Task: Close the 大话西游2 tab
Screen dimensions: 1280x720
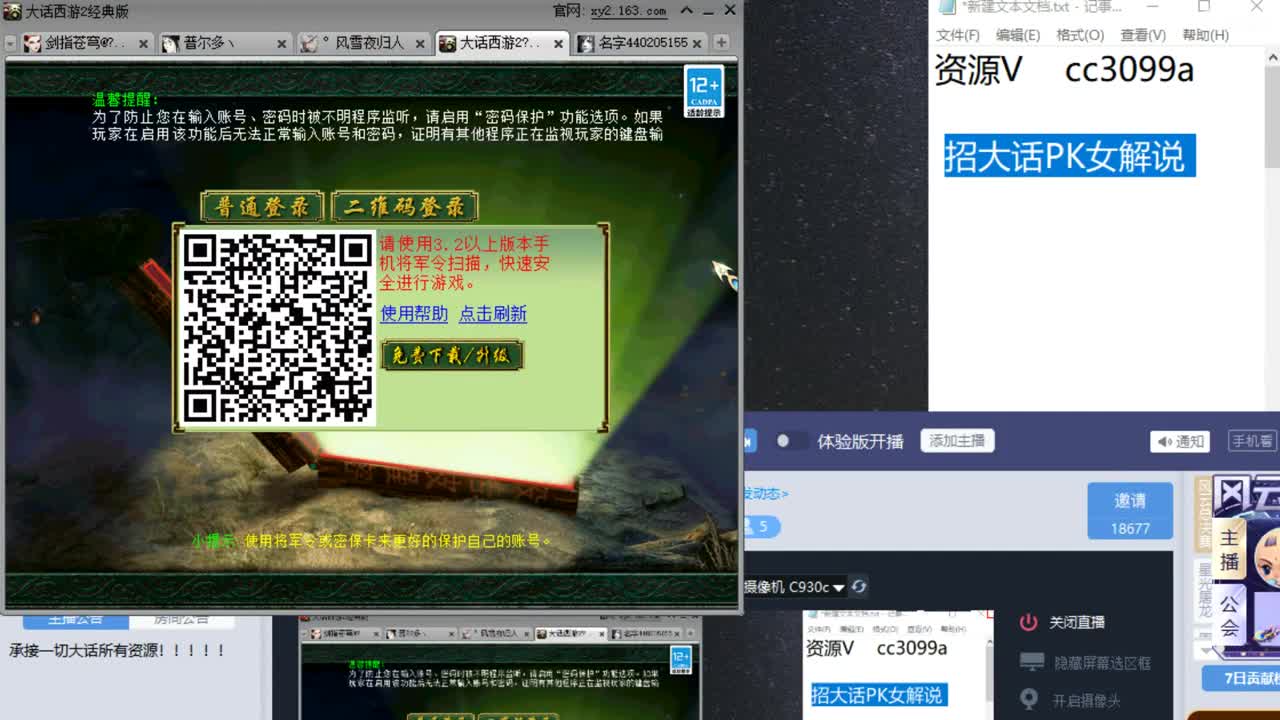Action: (557, 44)
